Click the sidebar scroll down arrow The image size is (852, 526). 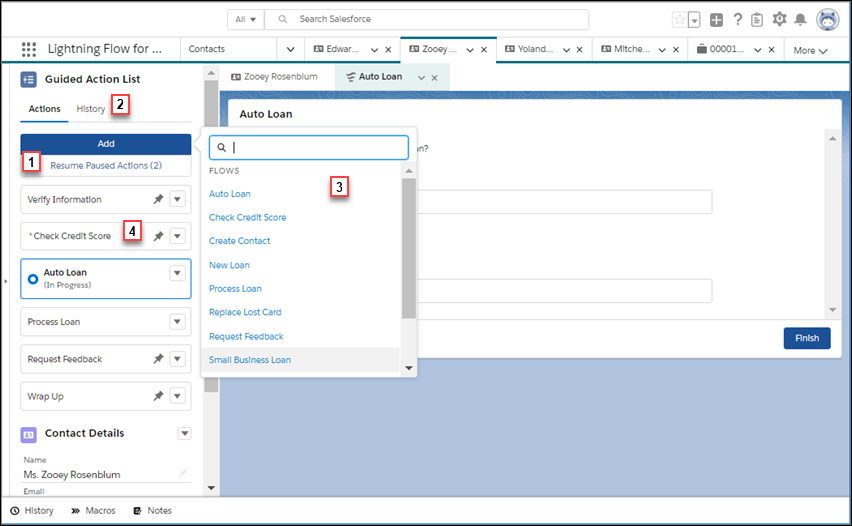(x=211, y=488)
